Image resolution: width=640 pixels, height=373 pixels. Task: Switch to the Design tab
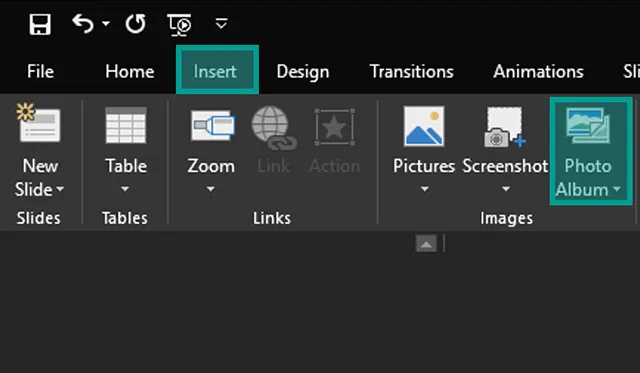point(303,72)
